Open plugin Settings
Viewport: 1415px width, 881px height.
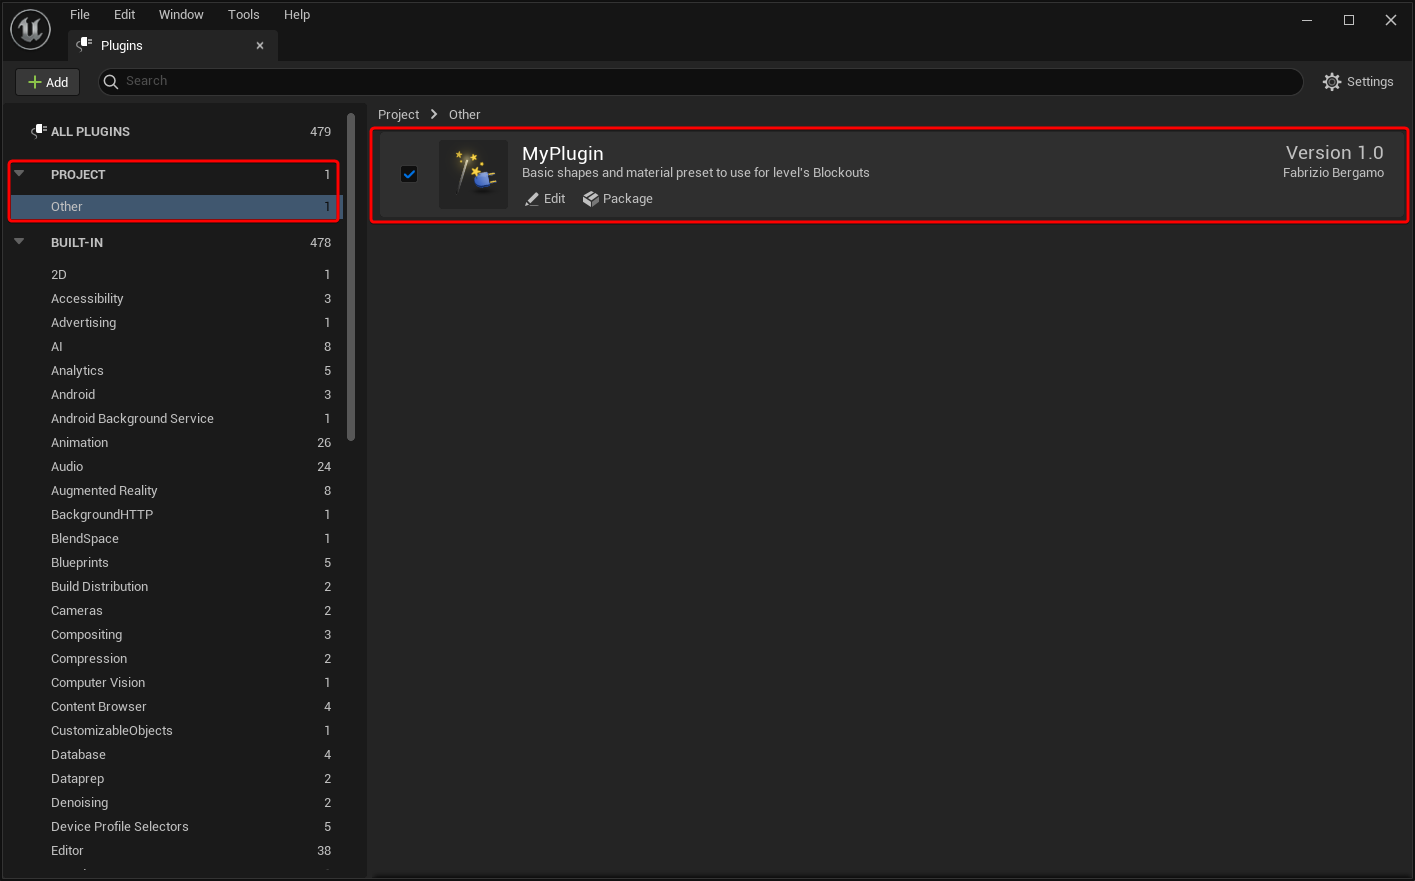coord(1358,82)
